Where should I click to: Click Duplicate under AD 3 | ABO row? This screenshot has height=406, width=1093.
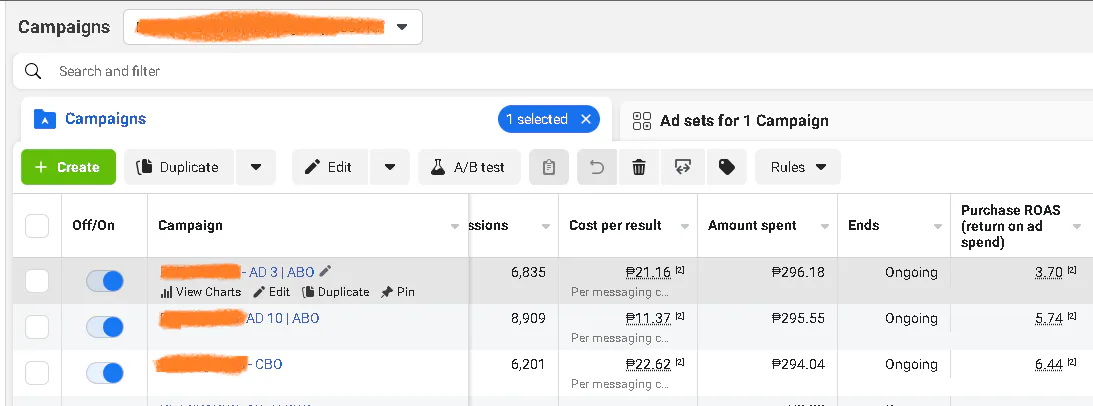pos(336,292)
